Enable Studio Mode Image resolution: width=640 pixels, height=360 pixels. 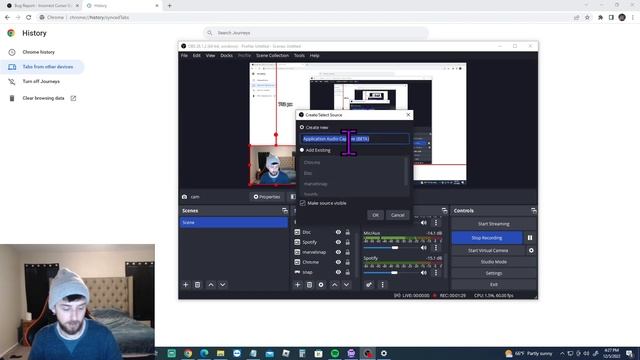[493, 262]
